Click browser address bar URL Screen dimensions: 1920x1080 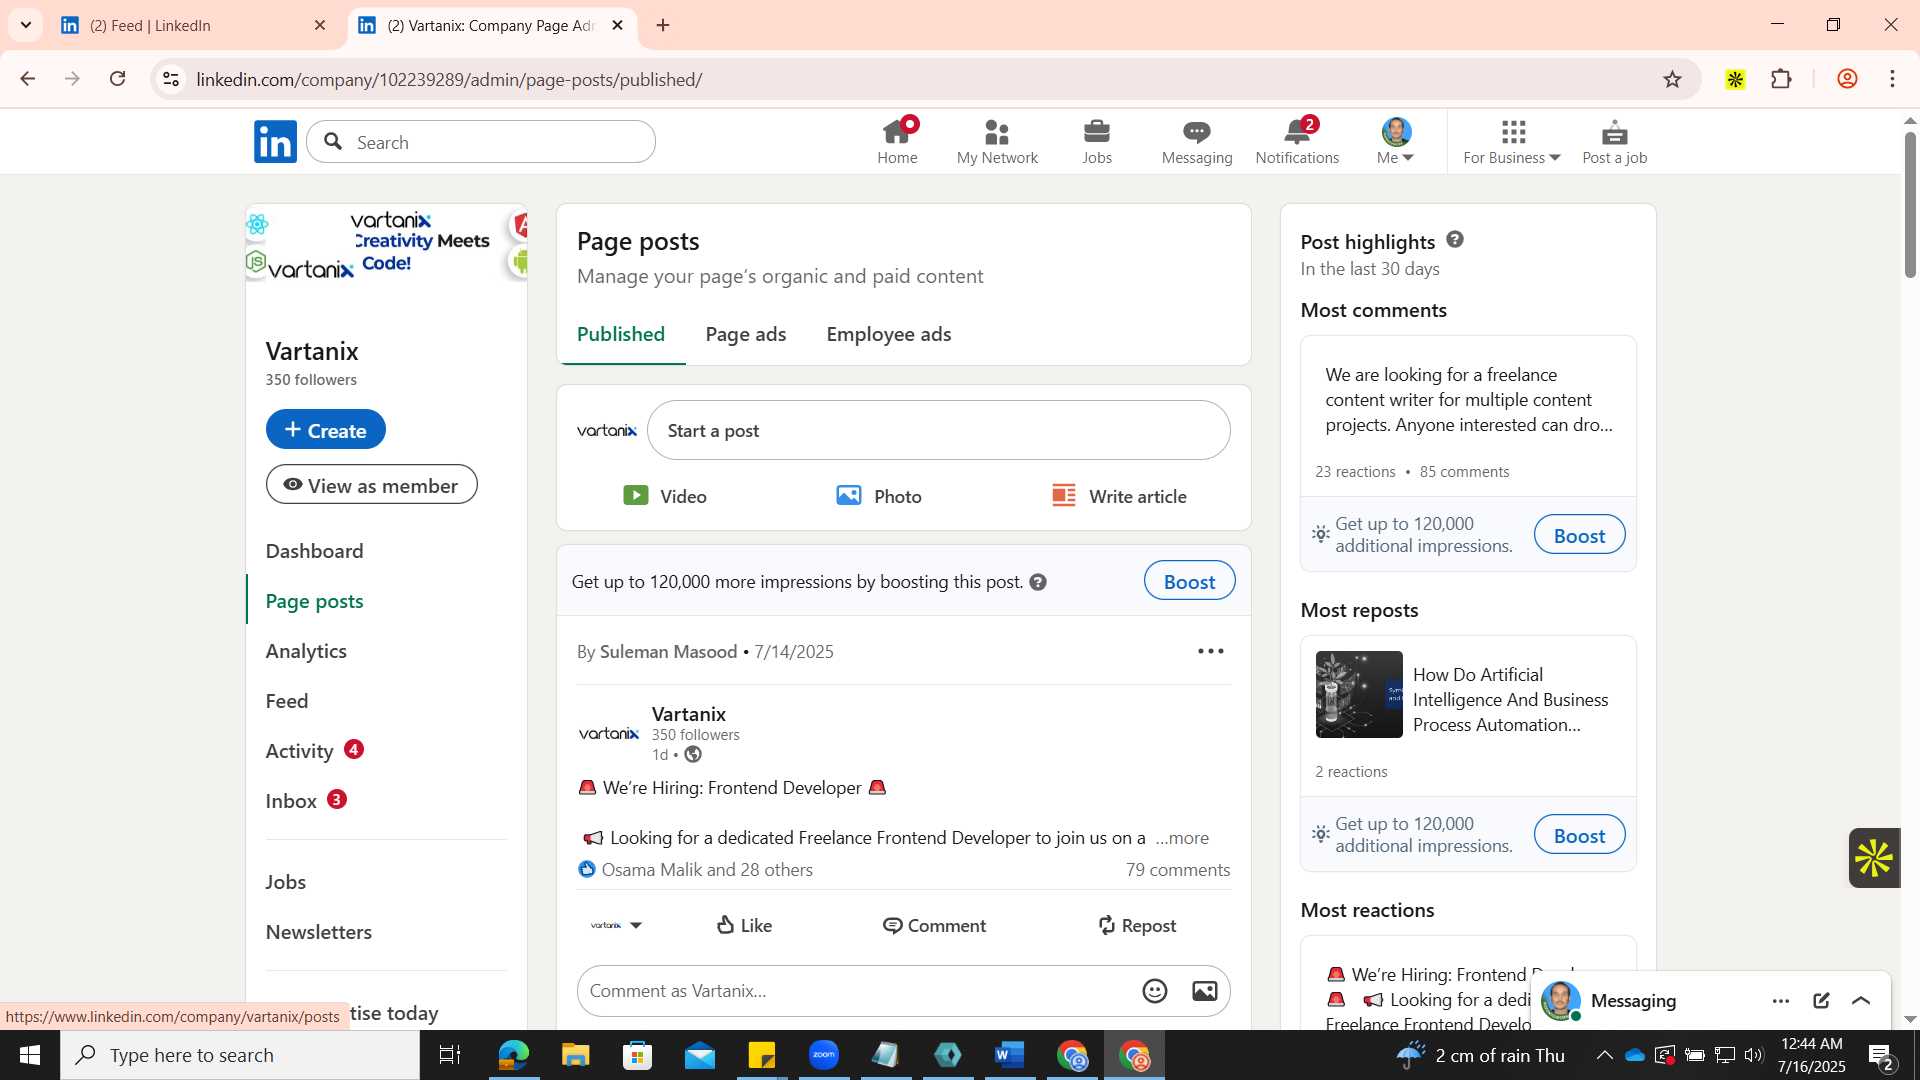[x=450, y=79]
